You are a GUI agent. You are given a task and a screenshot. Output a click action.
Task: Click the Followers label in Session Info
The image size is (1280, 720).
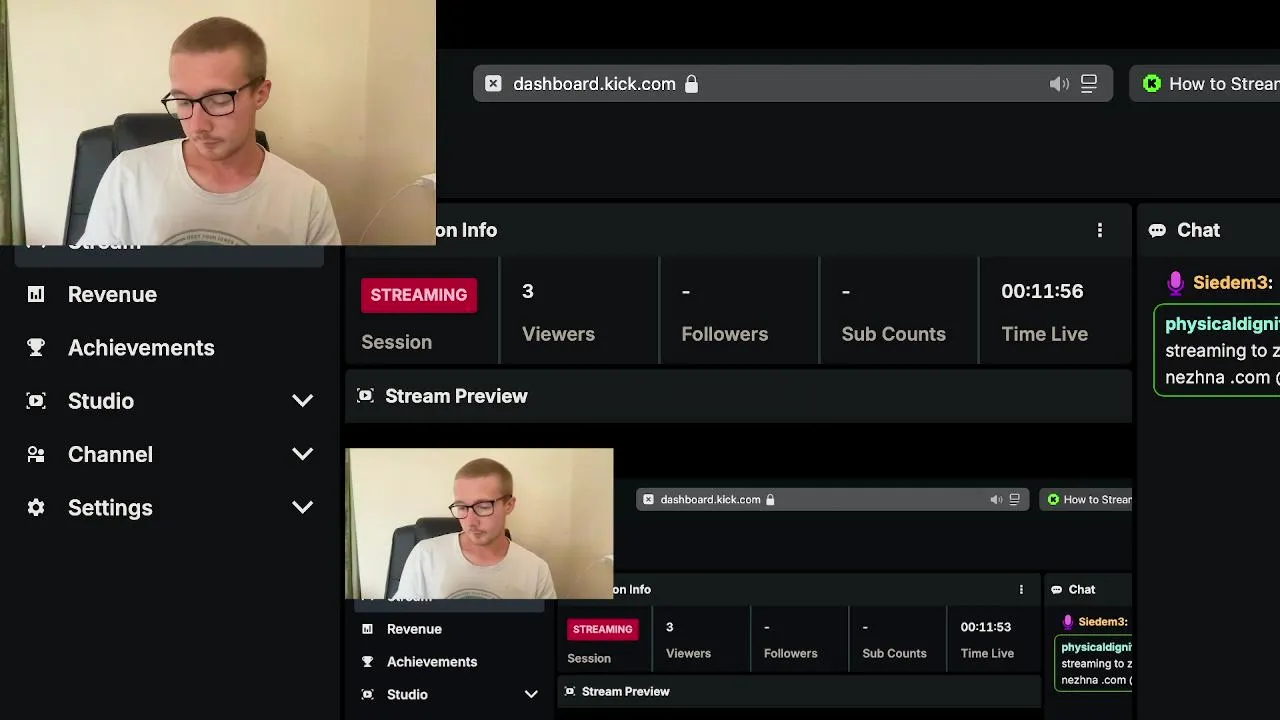click(725, 334)
